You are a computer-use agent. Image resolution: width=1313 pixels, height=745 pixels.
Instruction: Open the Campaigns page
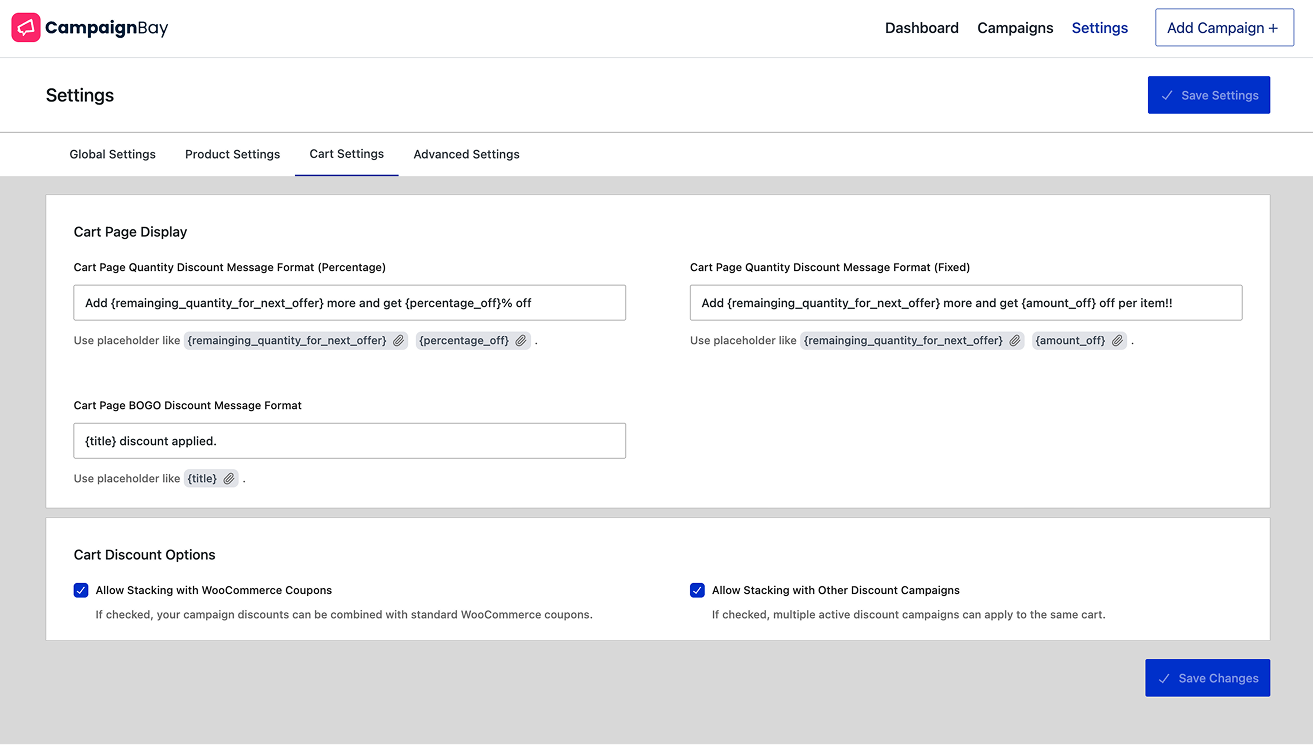[x=1015, y=28]
